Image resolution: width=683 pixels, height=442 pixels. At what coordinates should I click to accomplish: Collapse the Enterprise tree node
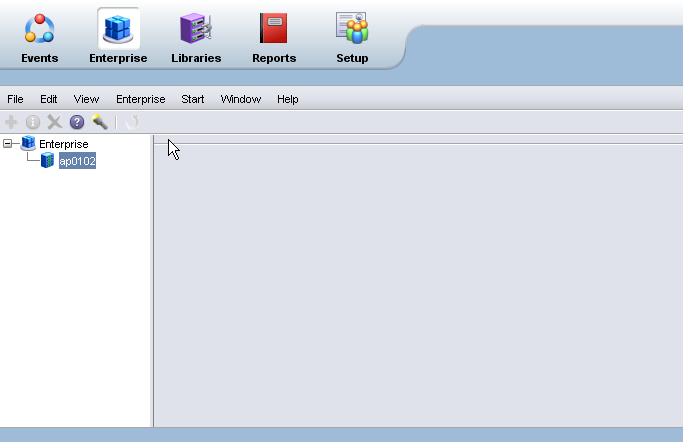(x=7, y=143)
